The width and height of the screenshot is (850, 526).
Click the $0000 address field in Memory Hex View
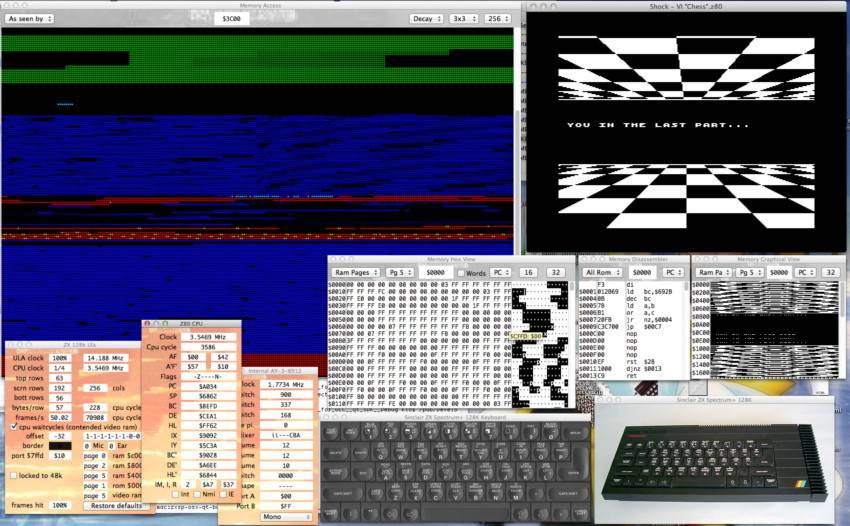coord(435,272)
